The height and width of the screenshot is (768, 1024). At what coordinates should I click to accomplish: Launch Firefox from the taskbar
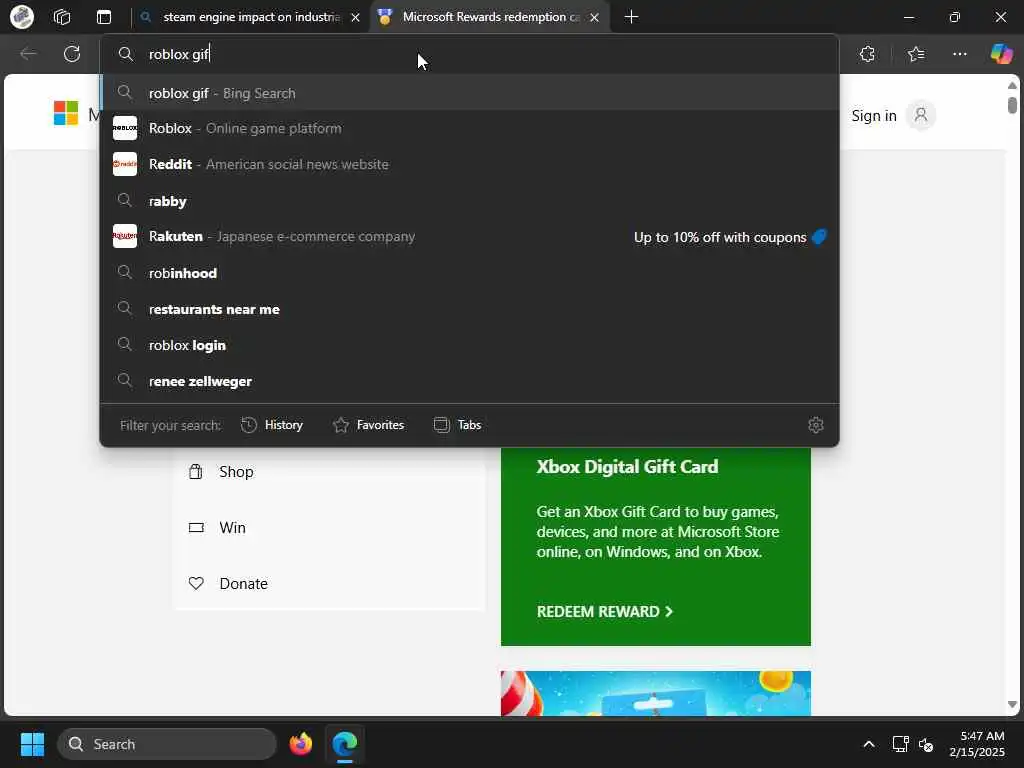300,744
